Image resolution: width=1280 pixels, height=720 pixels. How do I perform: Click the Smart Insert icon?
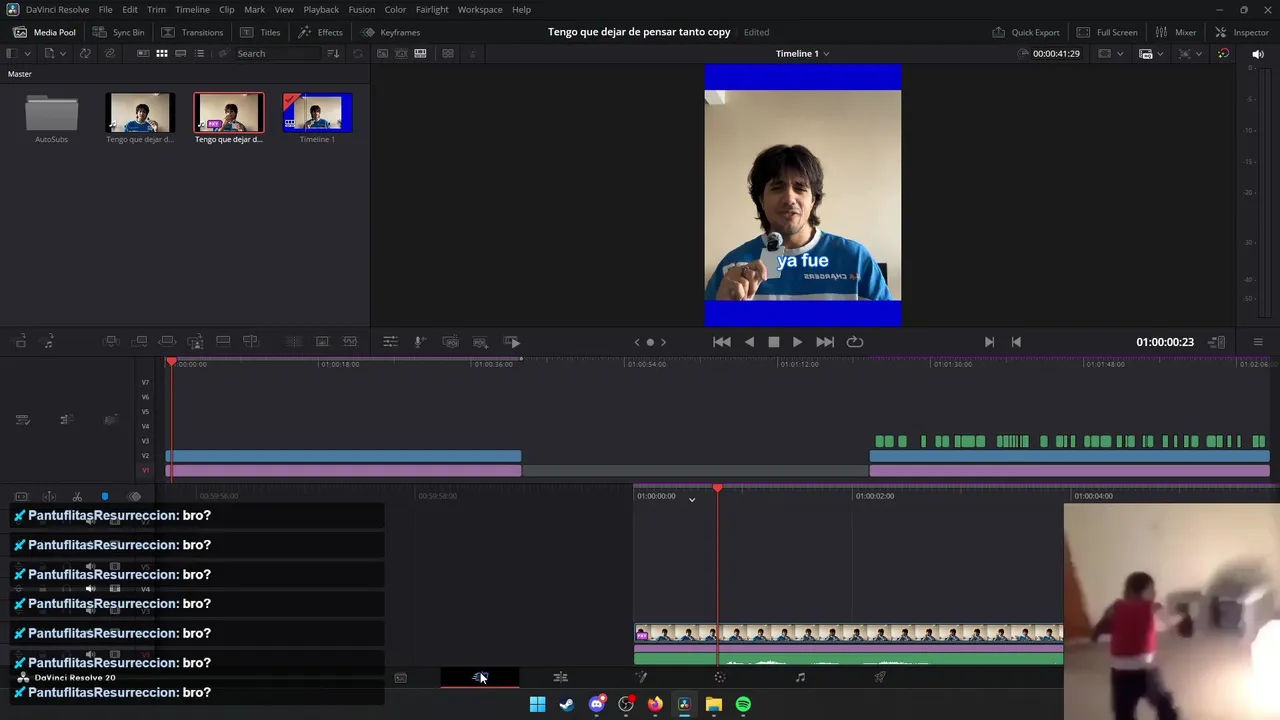coord(112,342)
